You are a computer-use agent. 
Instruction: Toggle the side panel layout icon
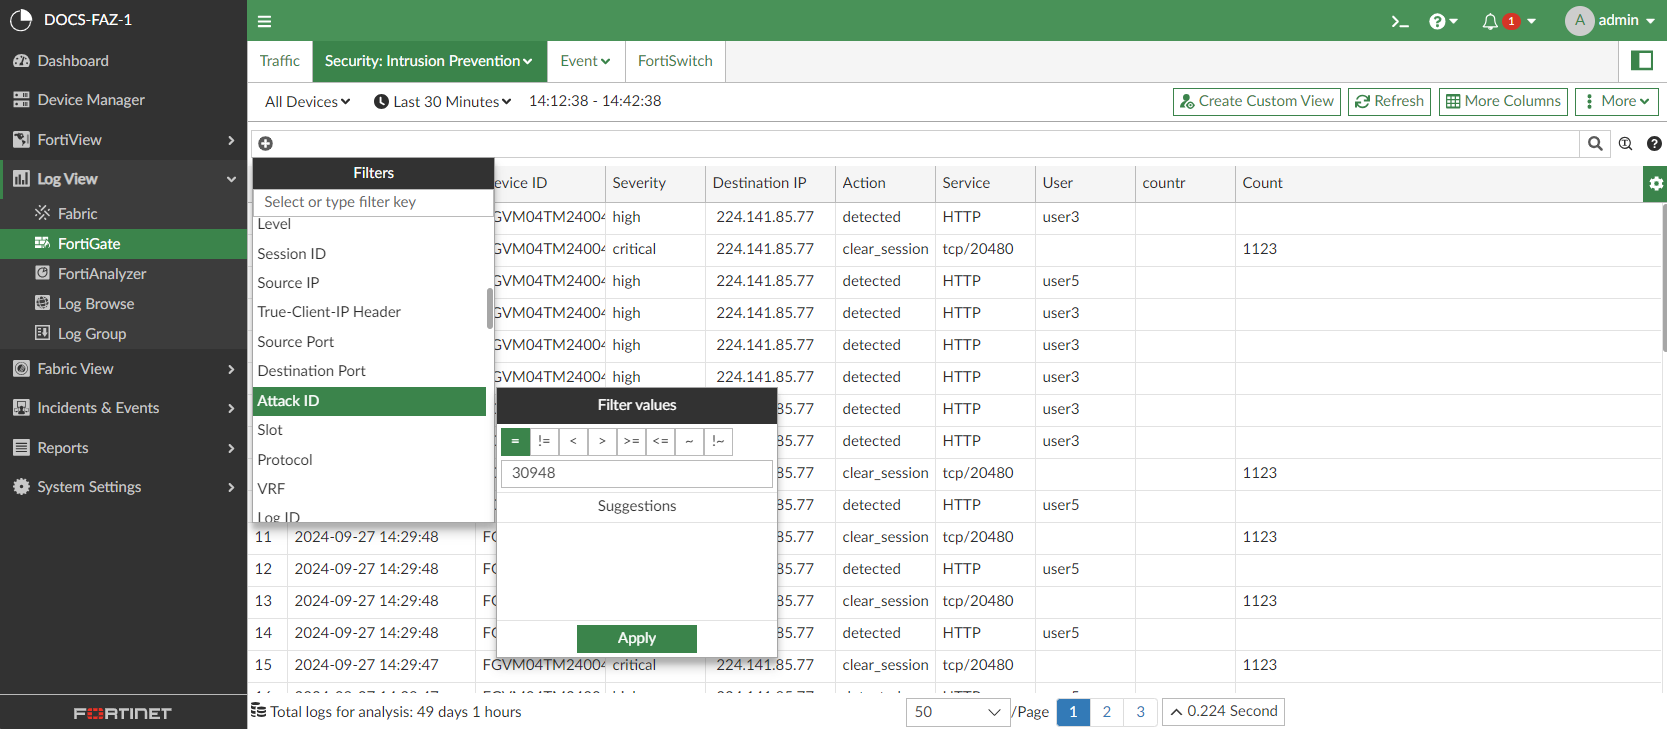pos(1642,61)
